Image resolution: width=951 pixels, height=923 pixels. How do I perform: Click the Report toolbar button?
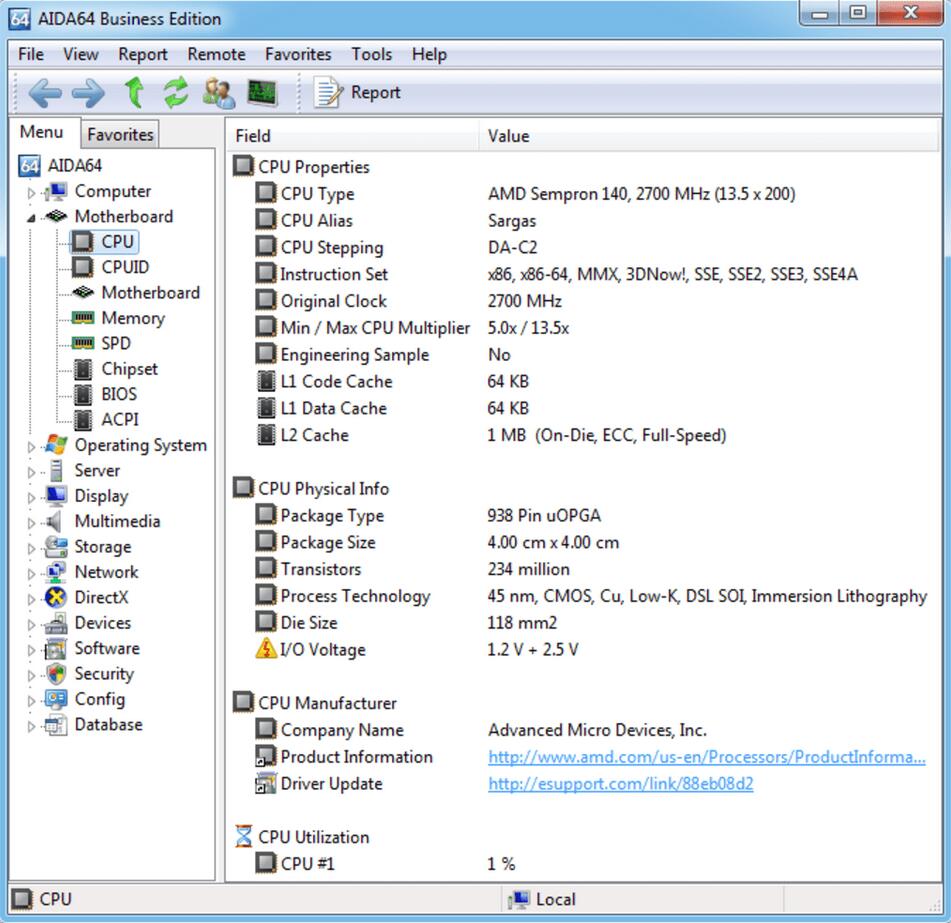click(358, 93)
